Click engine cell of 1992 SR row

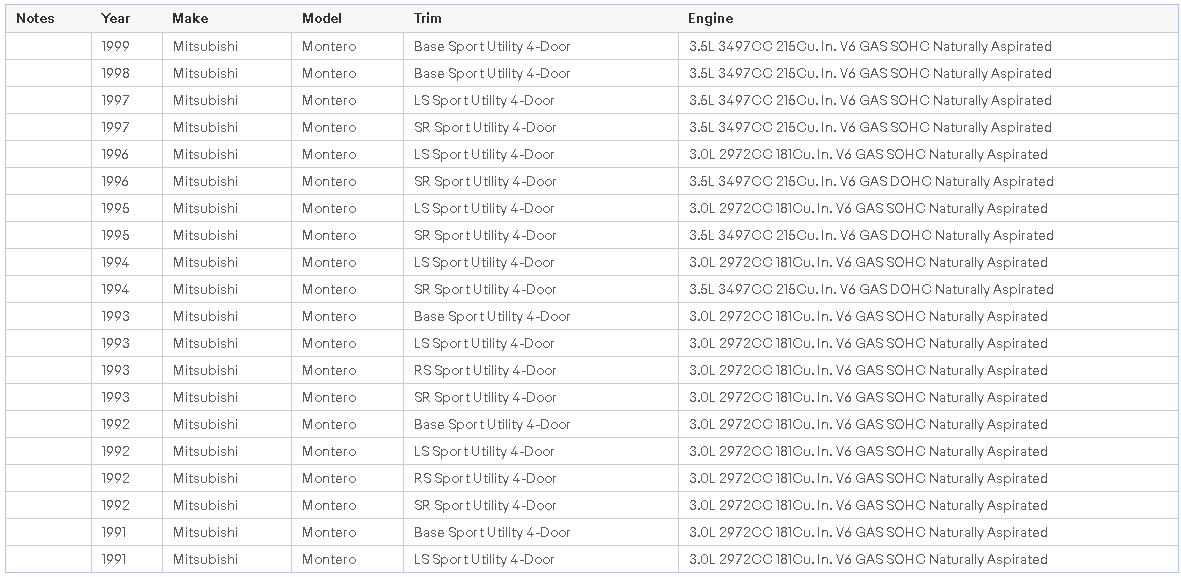(868, 505)
